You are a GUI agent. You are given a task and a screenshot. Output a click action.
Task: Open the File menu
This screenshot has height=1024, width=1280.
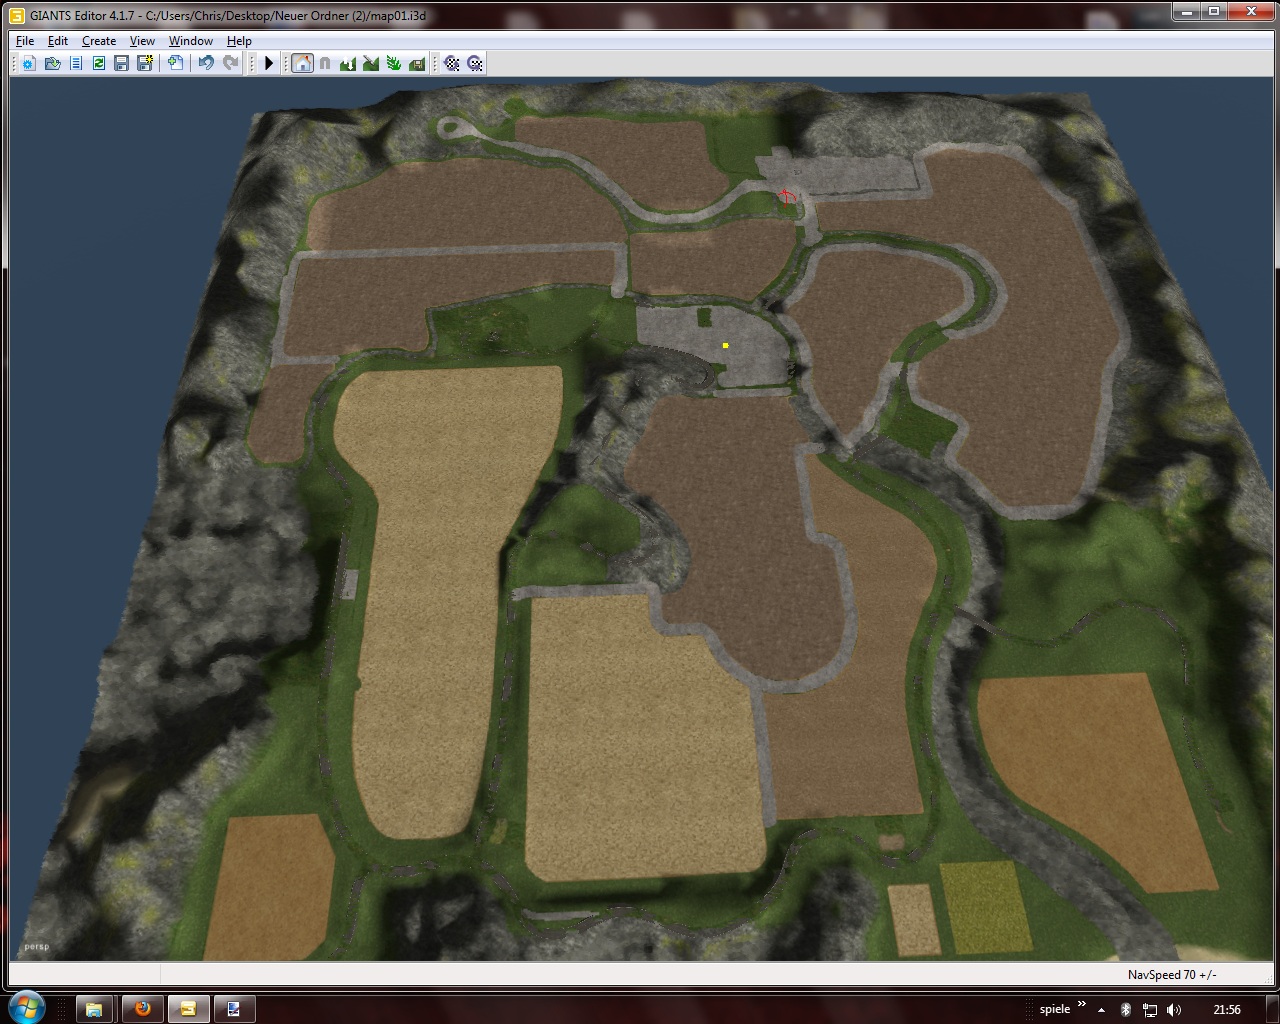click(x=25, y=41)
